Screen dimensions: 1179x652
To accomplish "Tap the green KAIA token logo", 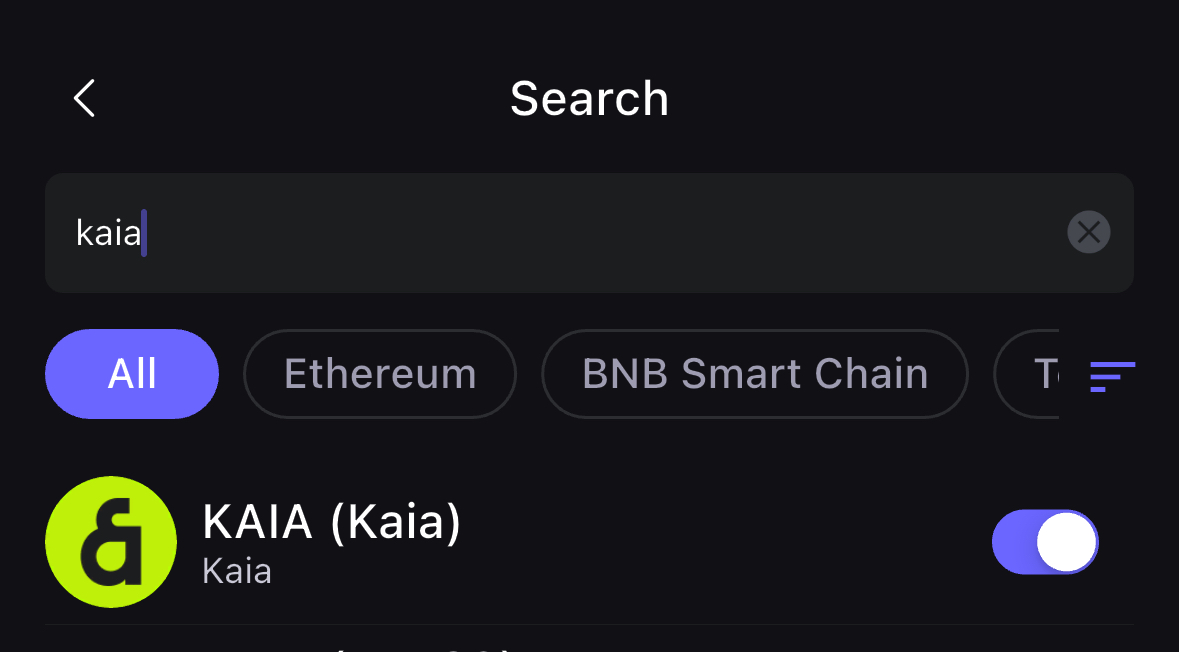I will pos(111,541).
